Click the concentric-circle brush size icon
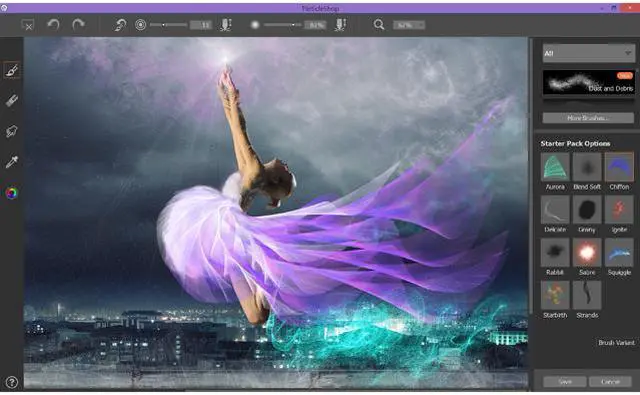640x395 pixels. click(x=140, y=25)
